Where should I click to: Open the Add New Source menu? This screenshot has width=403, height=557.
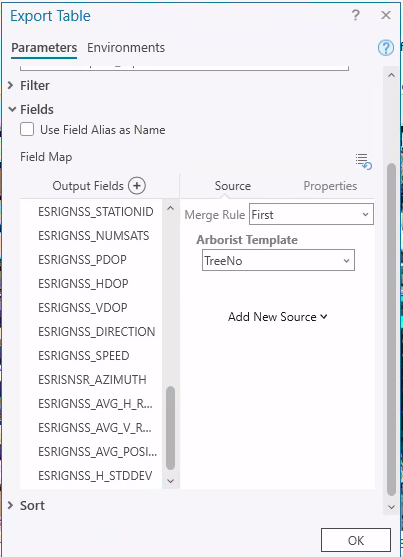[278, 317]
